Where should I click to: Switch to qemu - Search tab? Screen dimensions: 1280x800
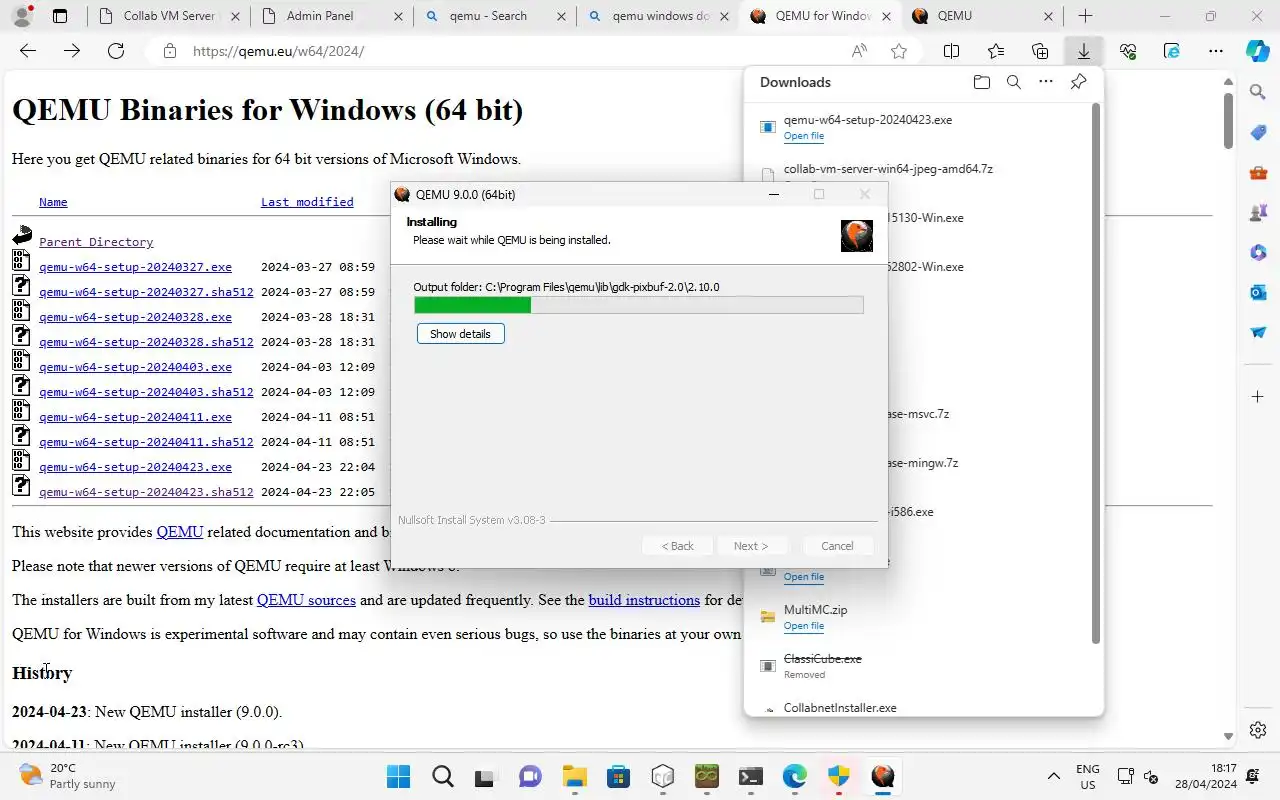494,16
